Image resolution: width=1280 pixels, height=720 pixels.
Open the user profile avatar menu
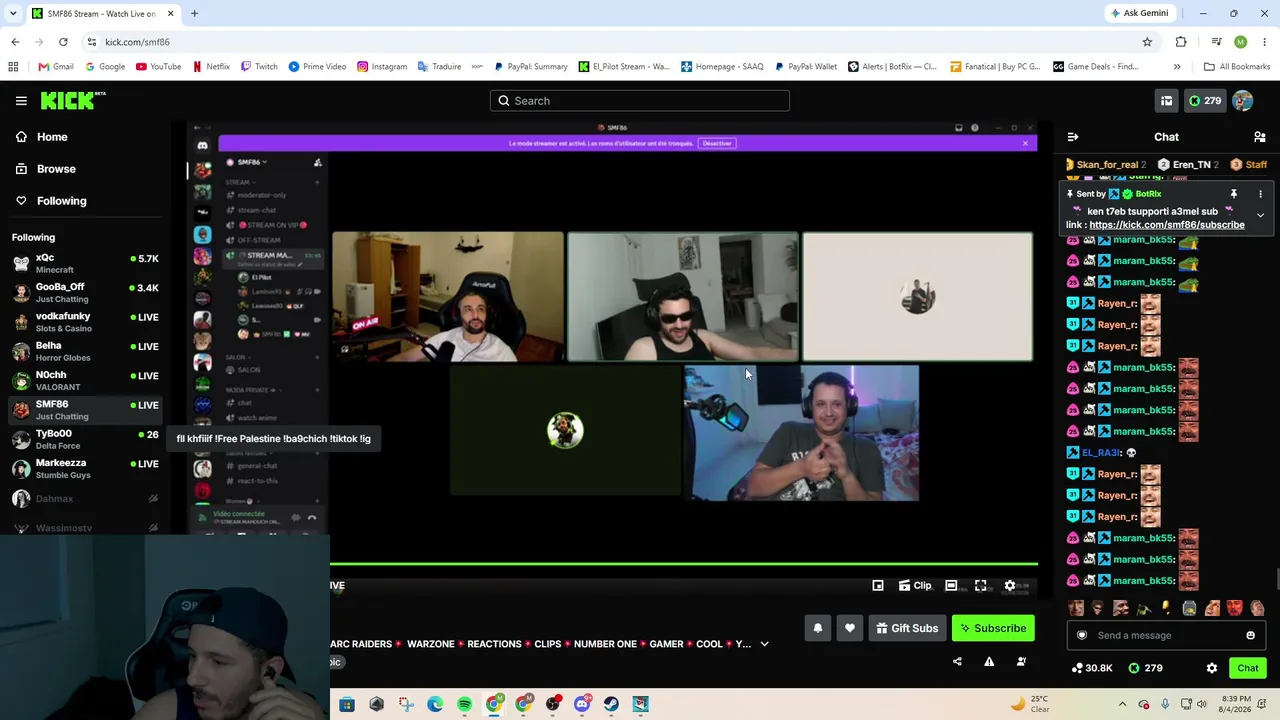(x=1243, y=101)
